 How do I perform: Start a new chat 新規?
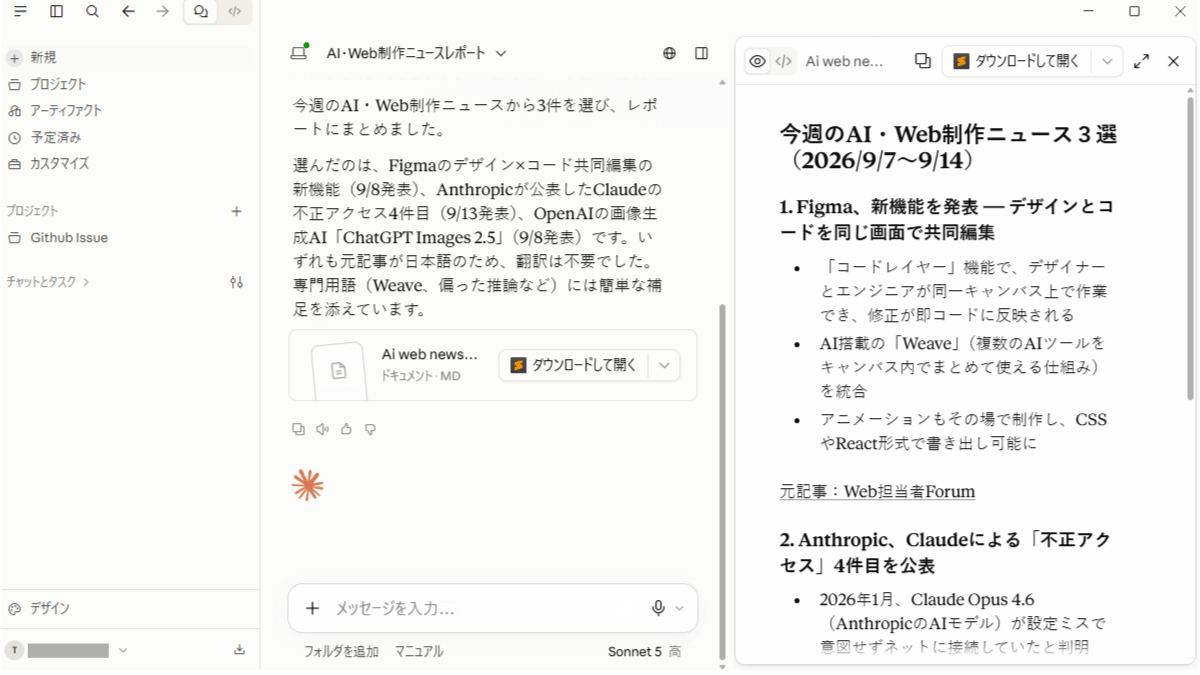[x=125, y=57]
